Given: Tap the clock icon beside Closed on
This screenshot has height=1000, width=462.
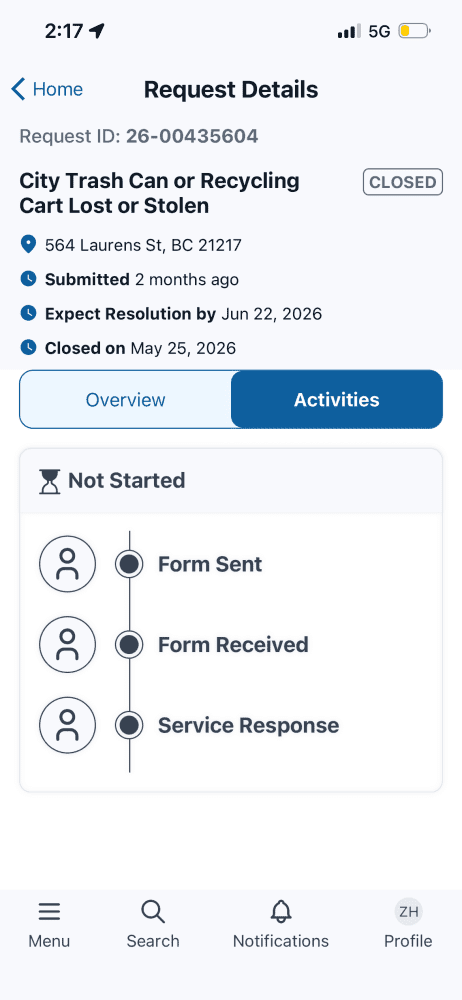Looking at the screenshot, I should pos(28,348).
